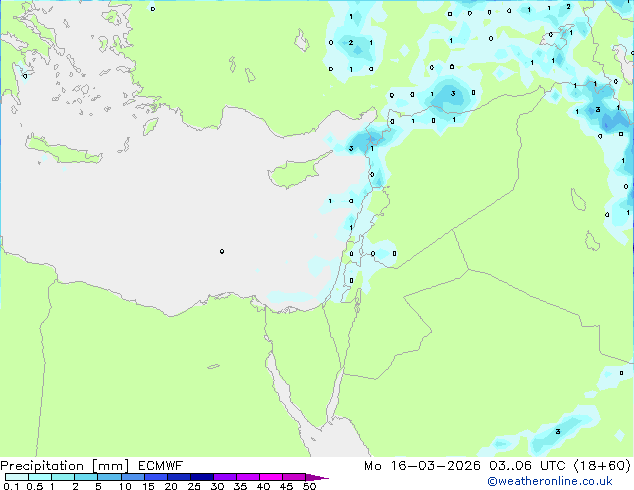Viewport: 634px width, 490px height.
Task: Choose the 5–10 mm light blue swatch
Action: click(109, 477)
